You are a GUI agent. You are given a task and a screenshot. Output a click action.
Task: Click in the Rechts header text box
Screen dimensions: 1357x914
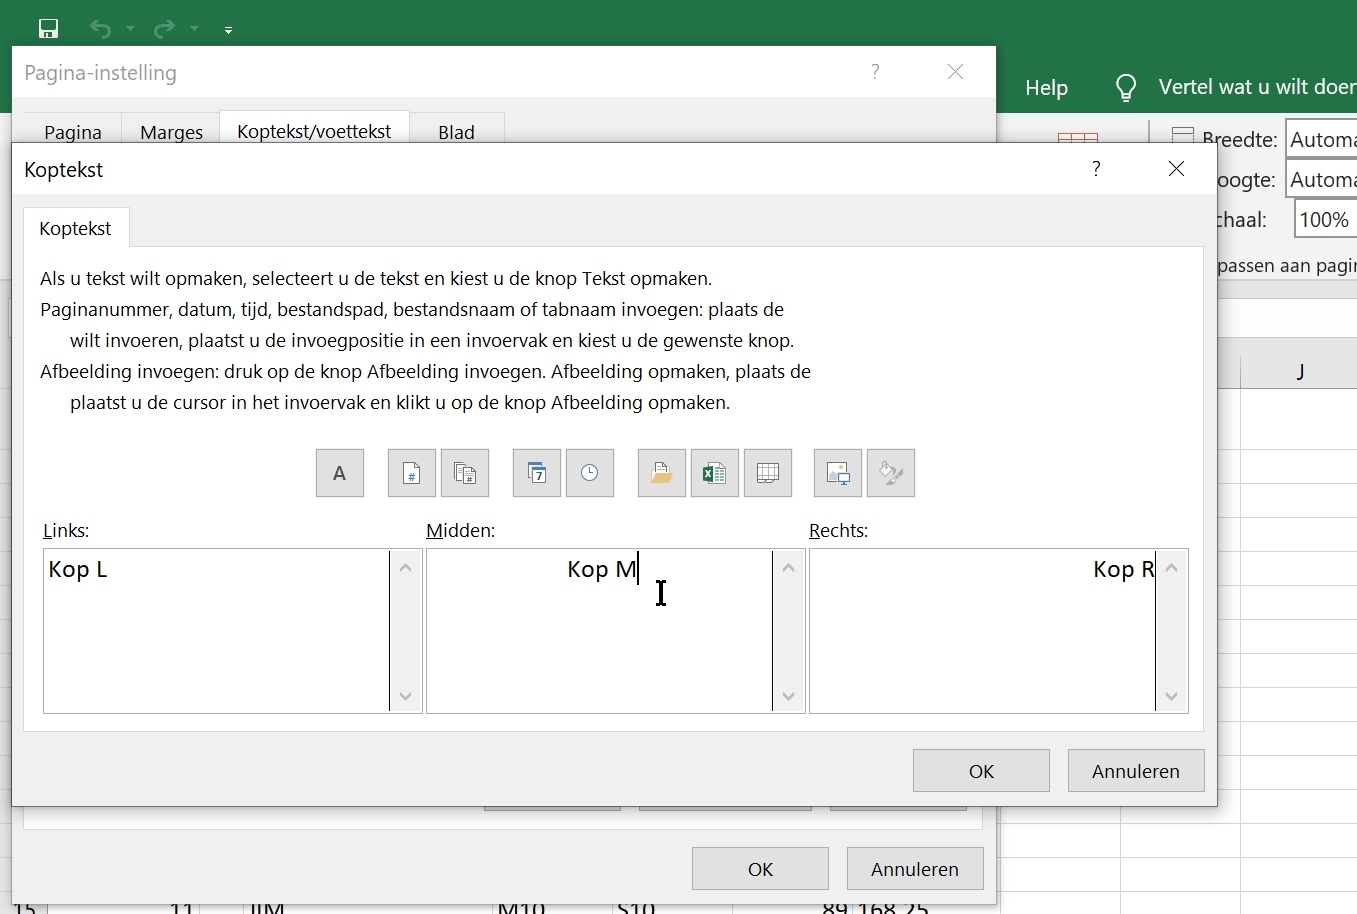982,630
